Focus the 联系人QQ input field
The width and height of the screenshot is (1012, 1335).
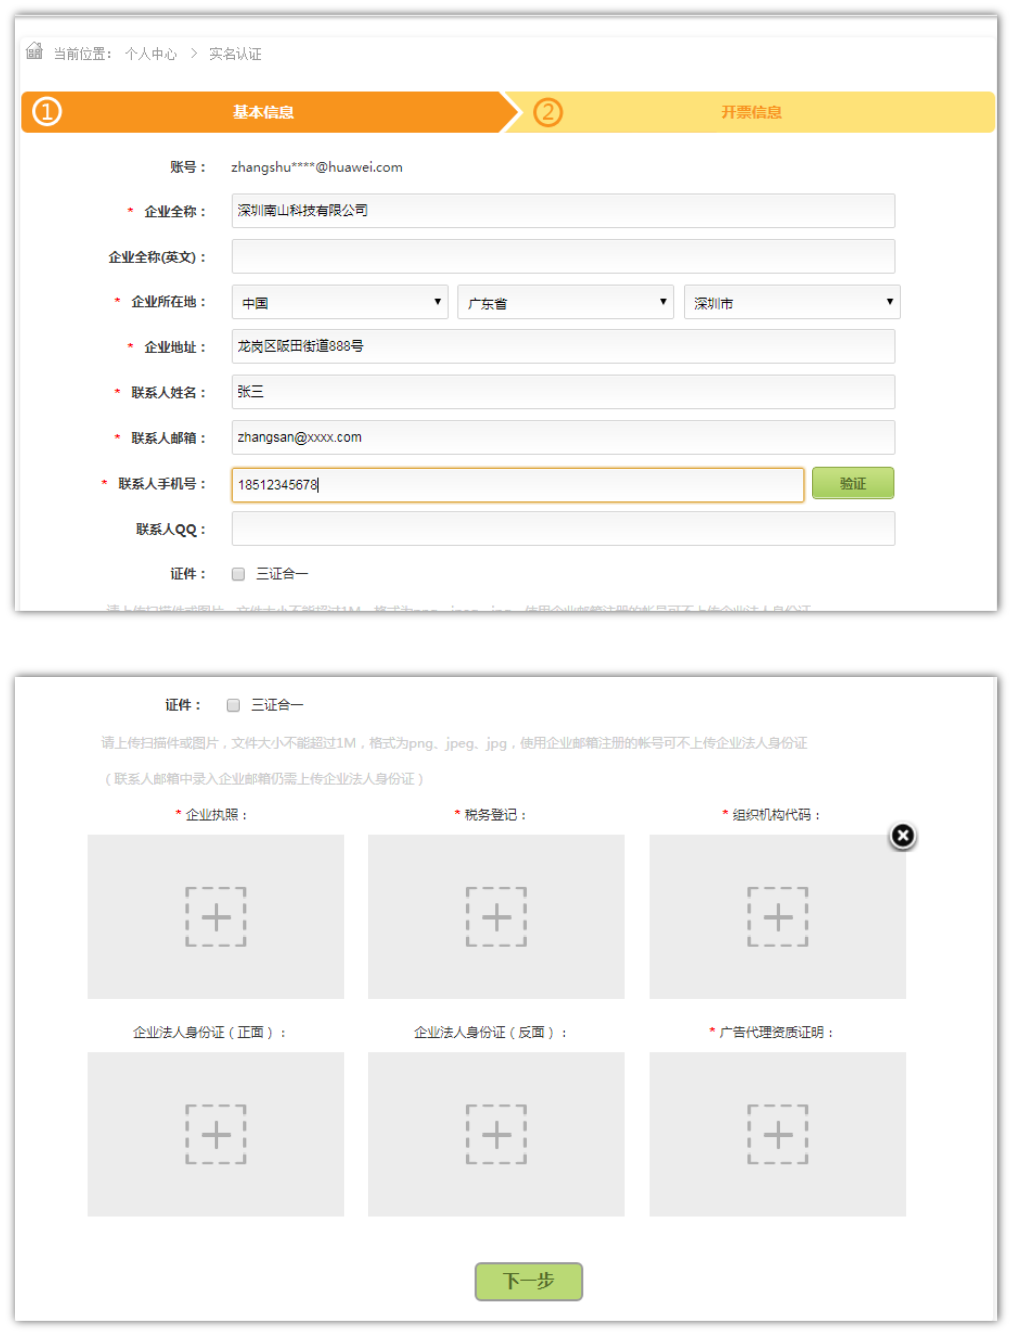click(563, 529)
